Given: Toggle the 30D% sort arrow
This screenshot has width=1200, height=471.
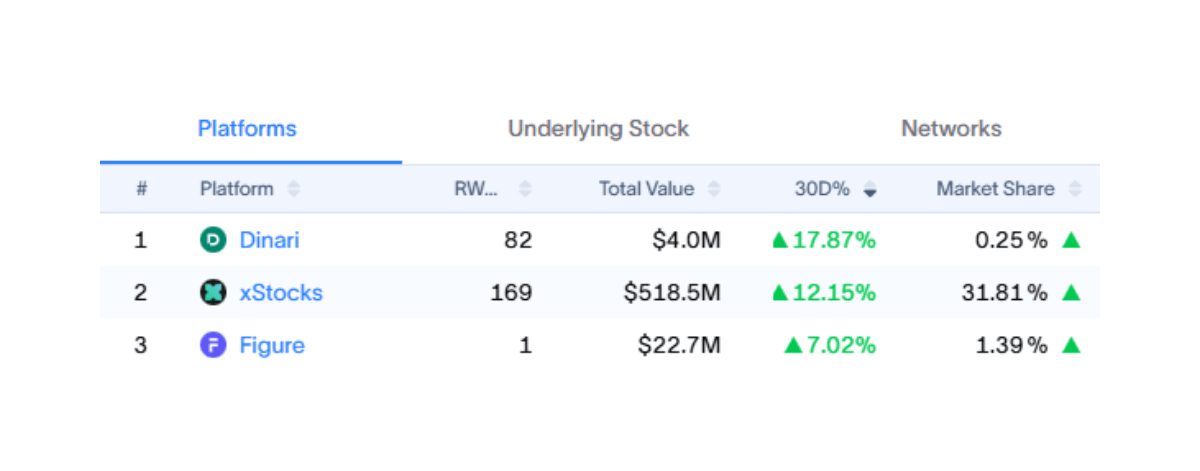Looking at the screenshot, I should click(x=870, y=189).
